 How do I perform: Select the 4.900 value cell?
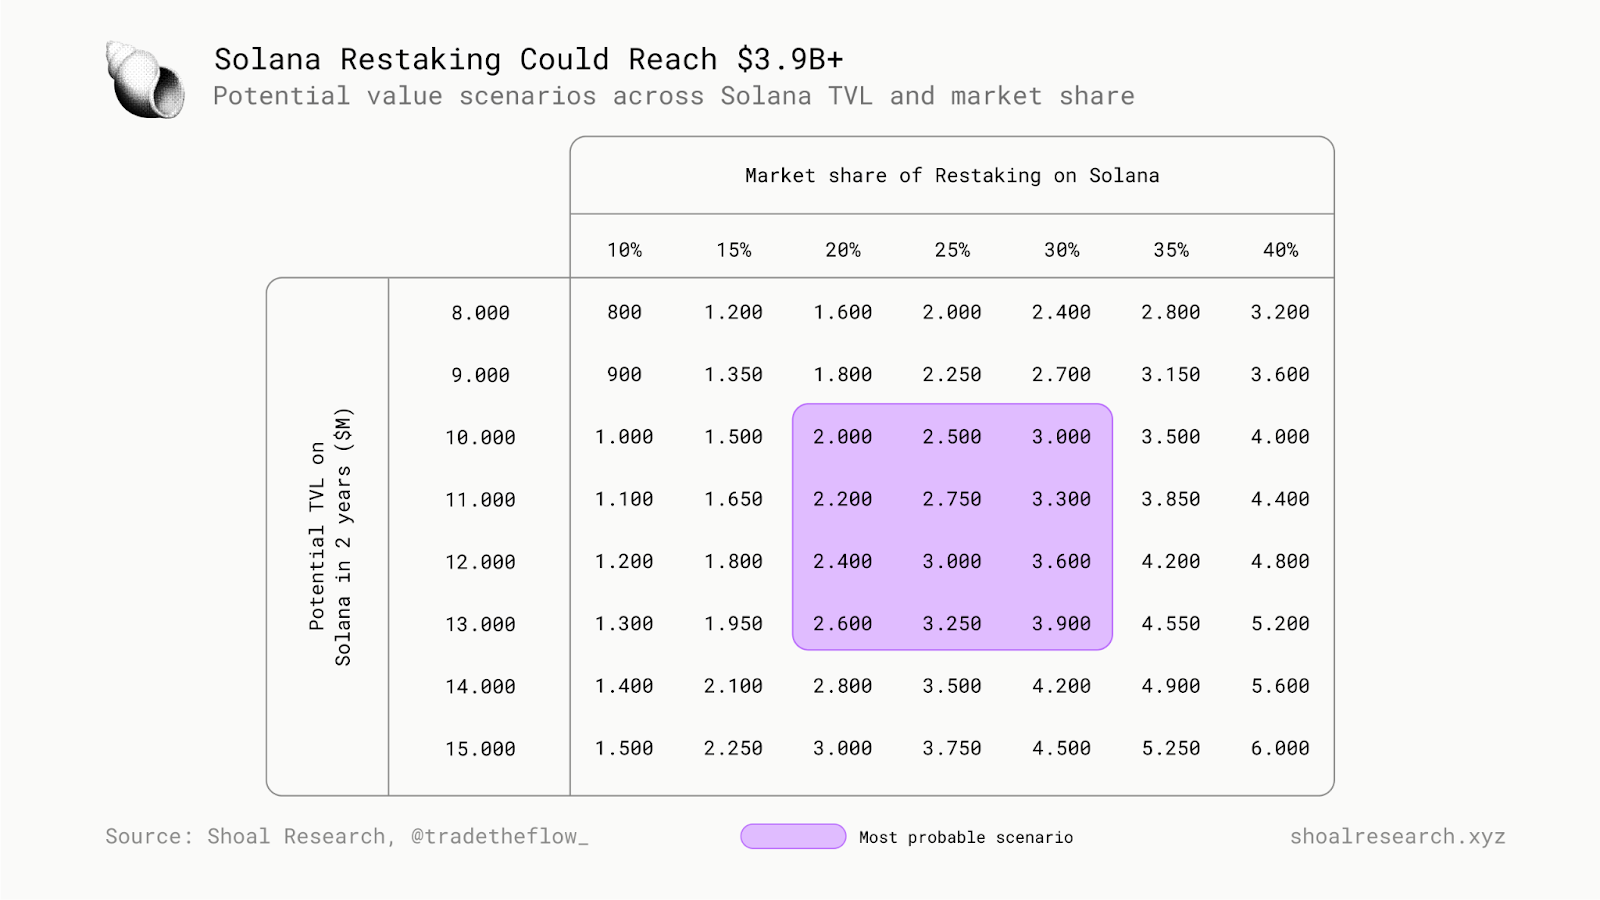pyautogui.click(x=1171, y=686)
